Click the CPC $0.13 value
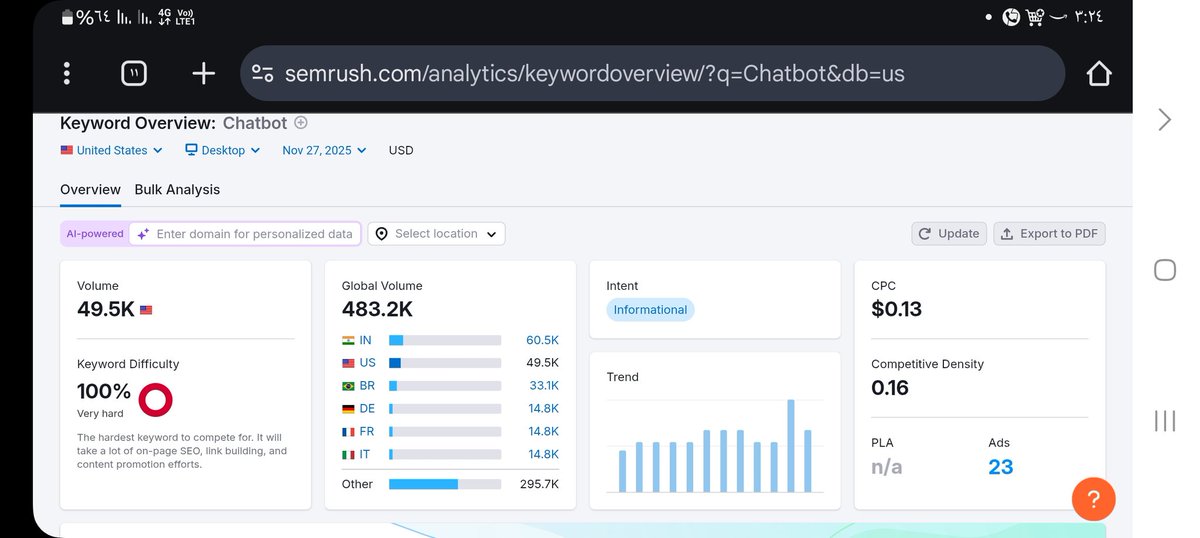Viewport: 1200px width, 538px height. pyautogui.click(x=896, y=309)
